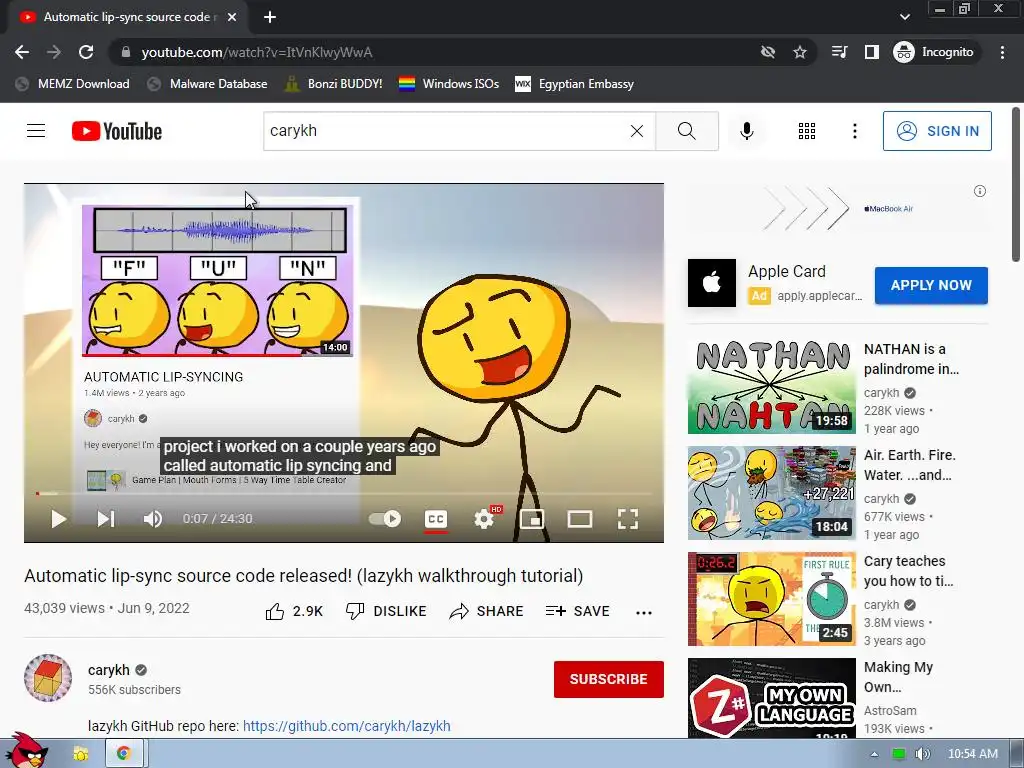The width and height of the screenshot is (1024, 768).
Task: Play the video with the play button
Action: pyautogui.click(x=59, y=519)
